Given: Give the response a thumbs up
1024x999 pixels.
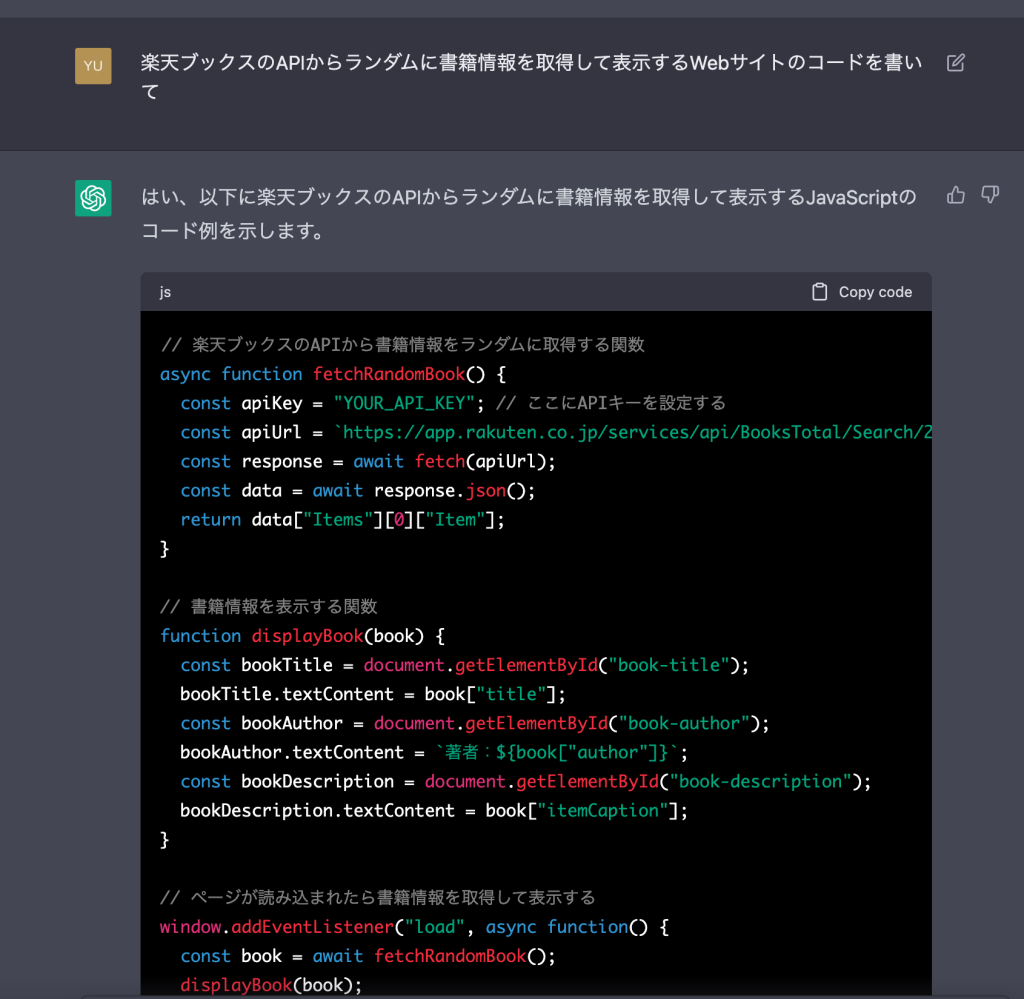Looking at the screenshot, I should [x=955, y=195].
